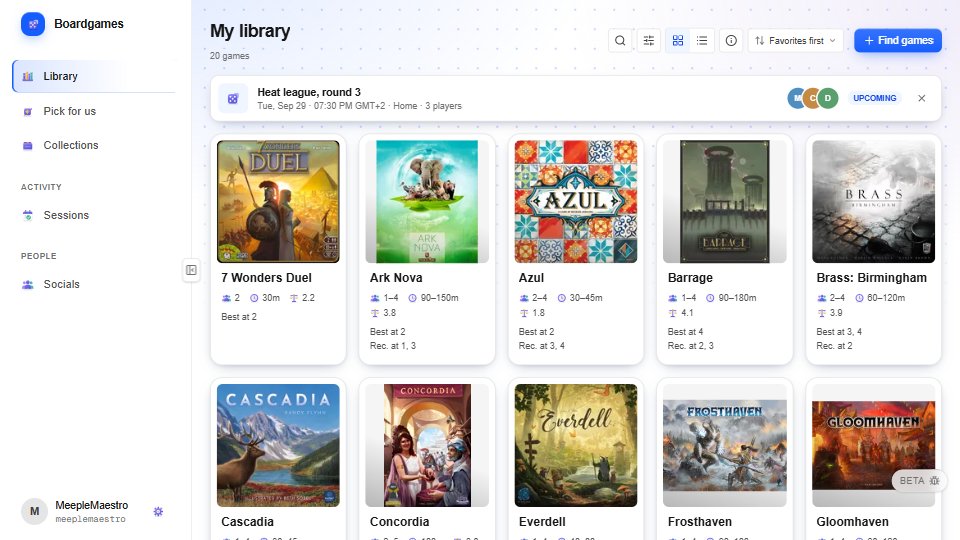Viewport: 960px width, 540px height.
Task: Switch to list view
Action: pyautogui.click(x=702, y=40)
